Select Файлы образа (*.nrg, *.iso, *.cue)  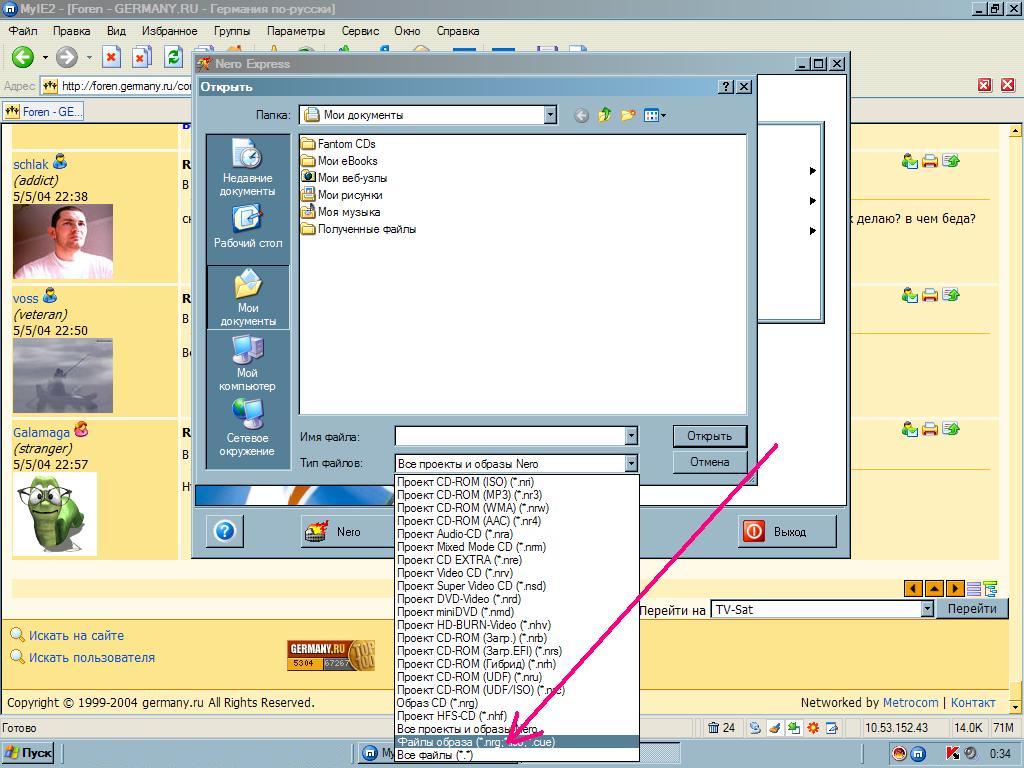pyautogui.click(x=517, y=742)
